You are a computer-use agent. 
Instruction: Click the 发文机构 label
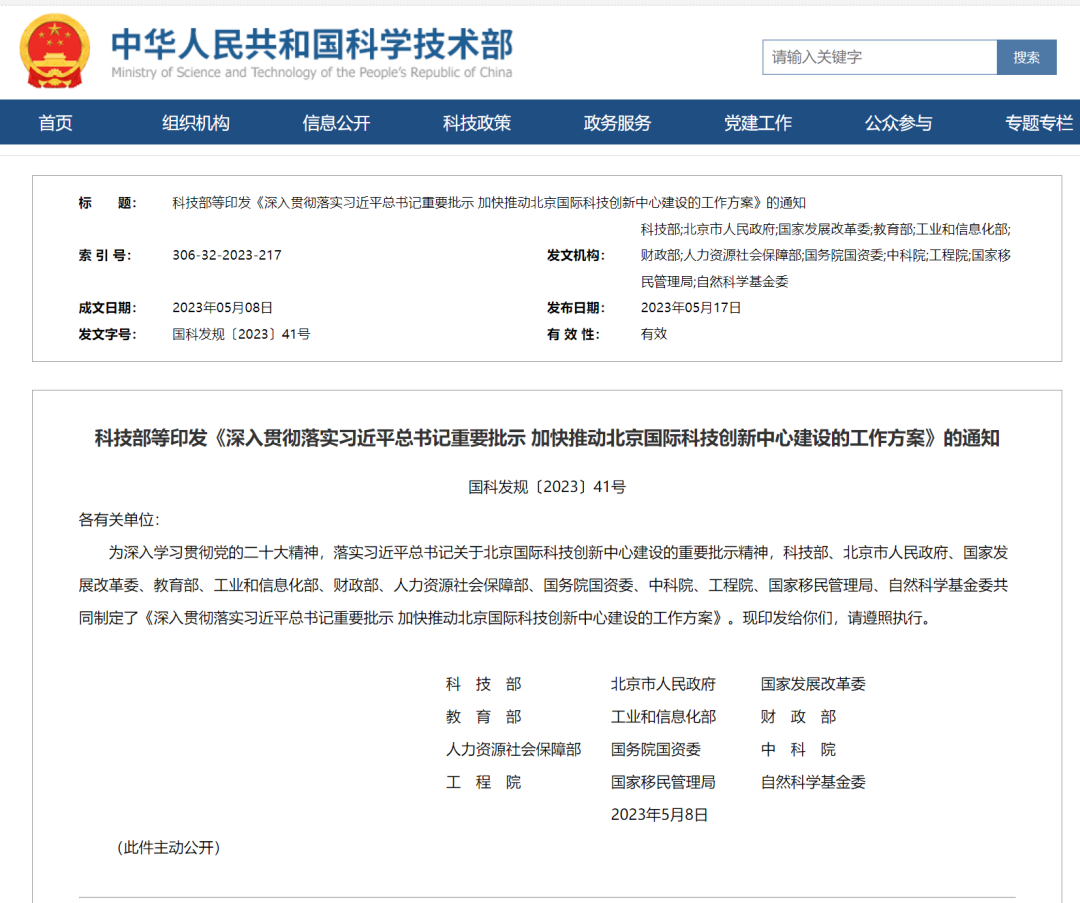(x=576, y=256)
